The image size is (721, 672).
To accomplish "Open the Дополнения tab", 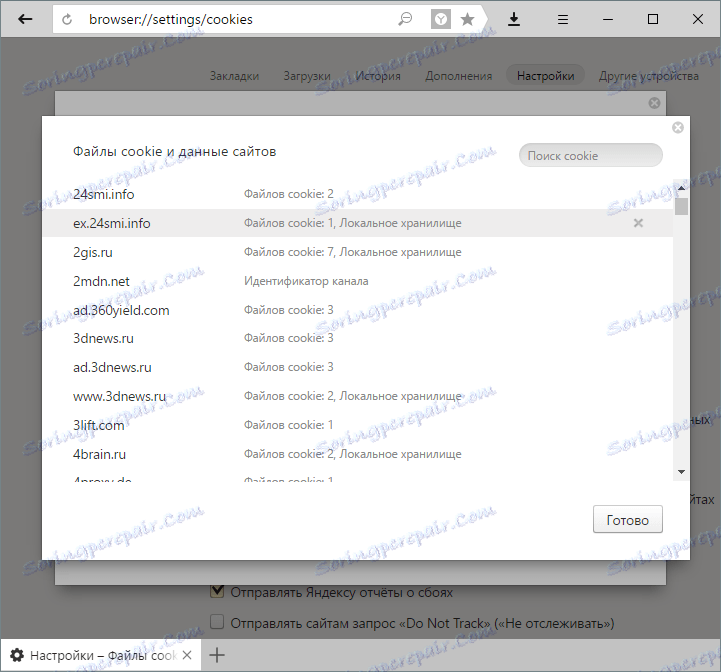I will pyautogui.click(x=458, y=76).
